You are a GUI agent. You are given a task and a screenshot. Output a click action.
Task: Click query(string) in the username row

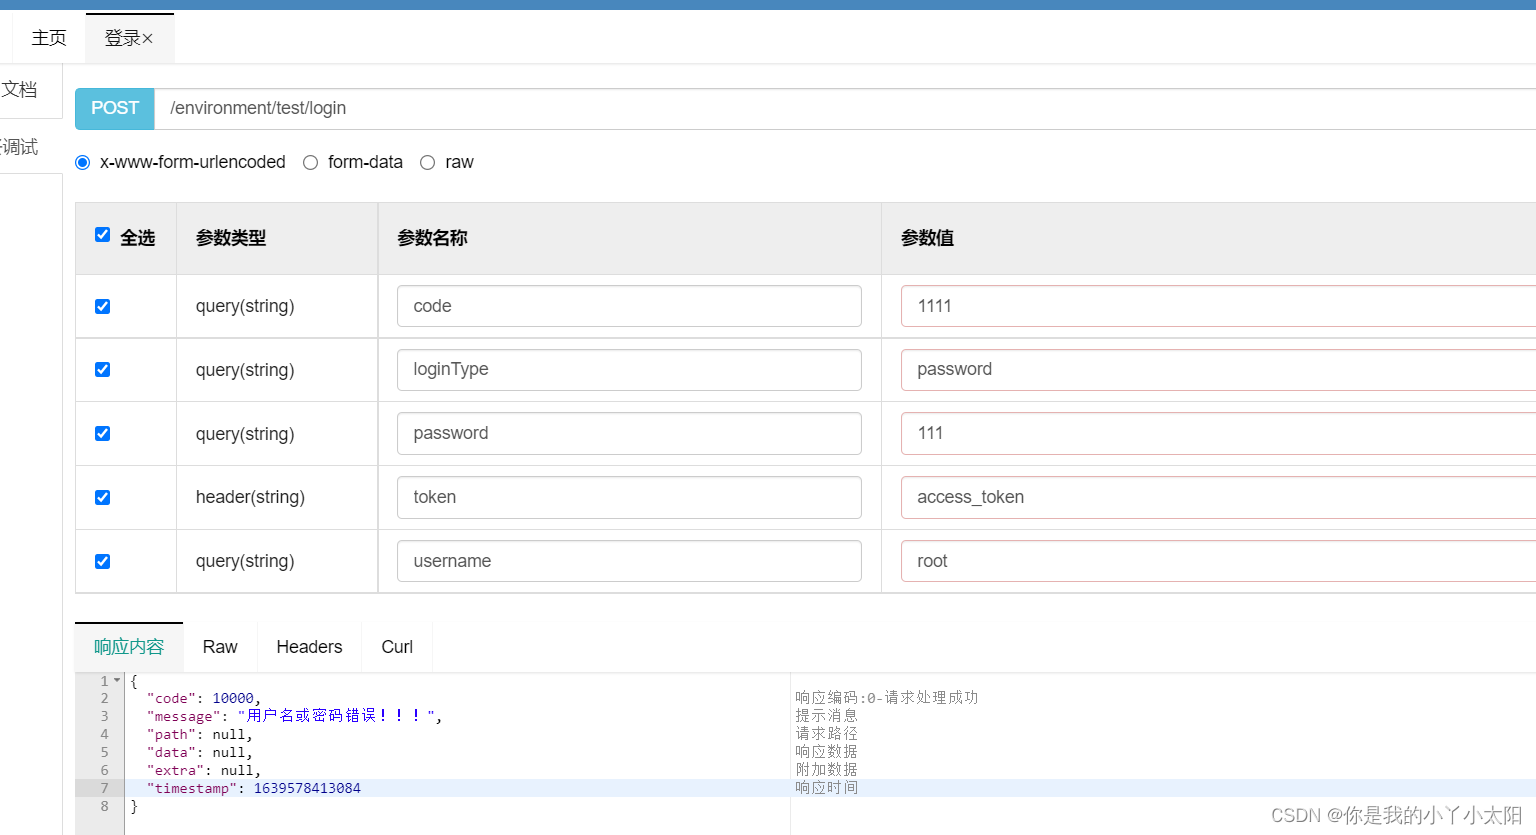click(x=245, y=561)
